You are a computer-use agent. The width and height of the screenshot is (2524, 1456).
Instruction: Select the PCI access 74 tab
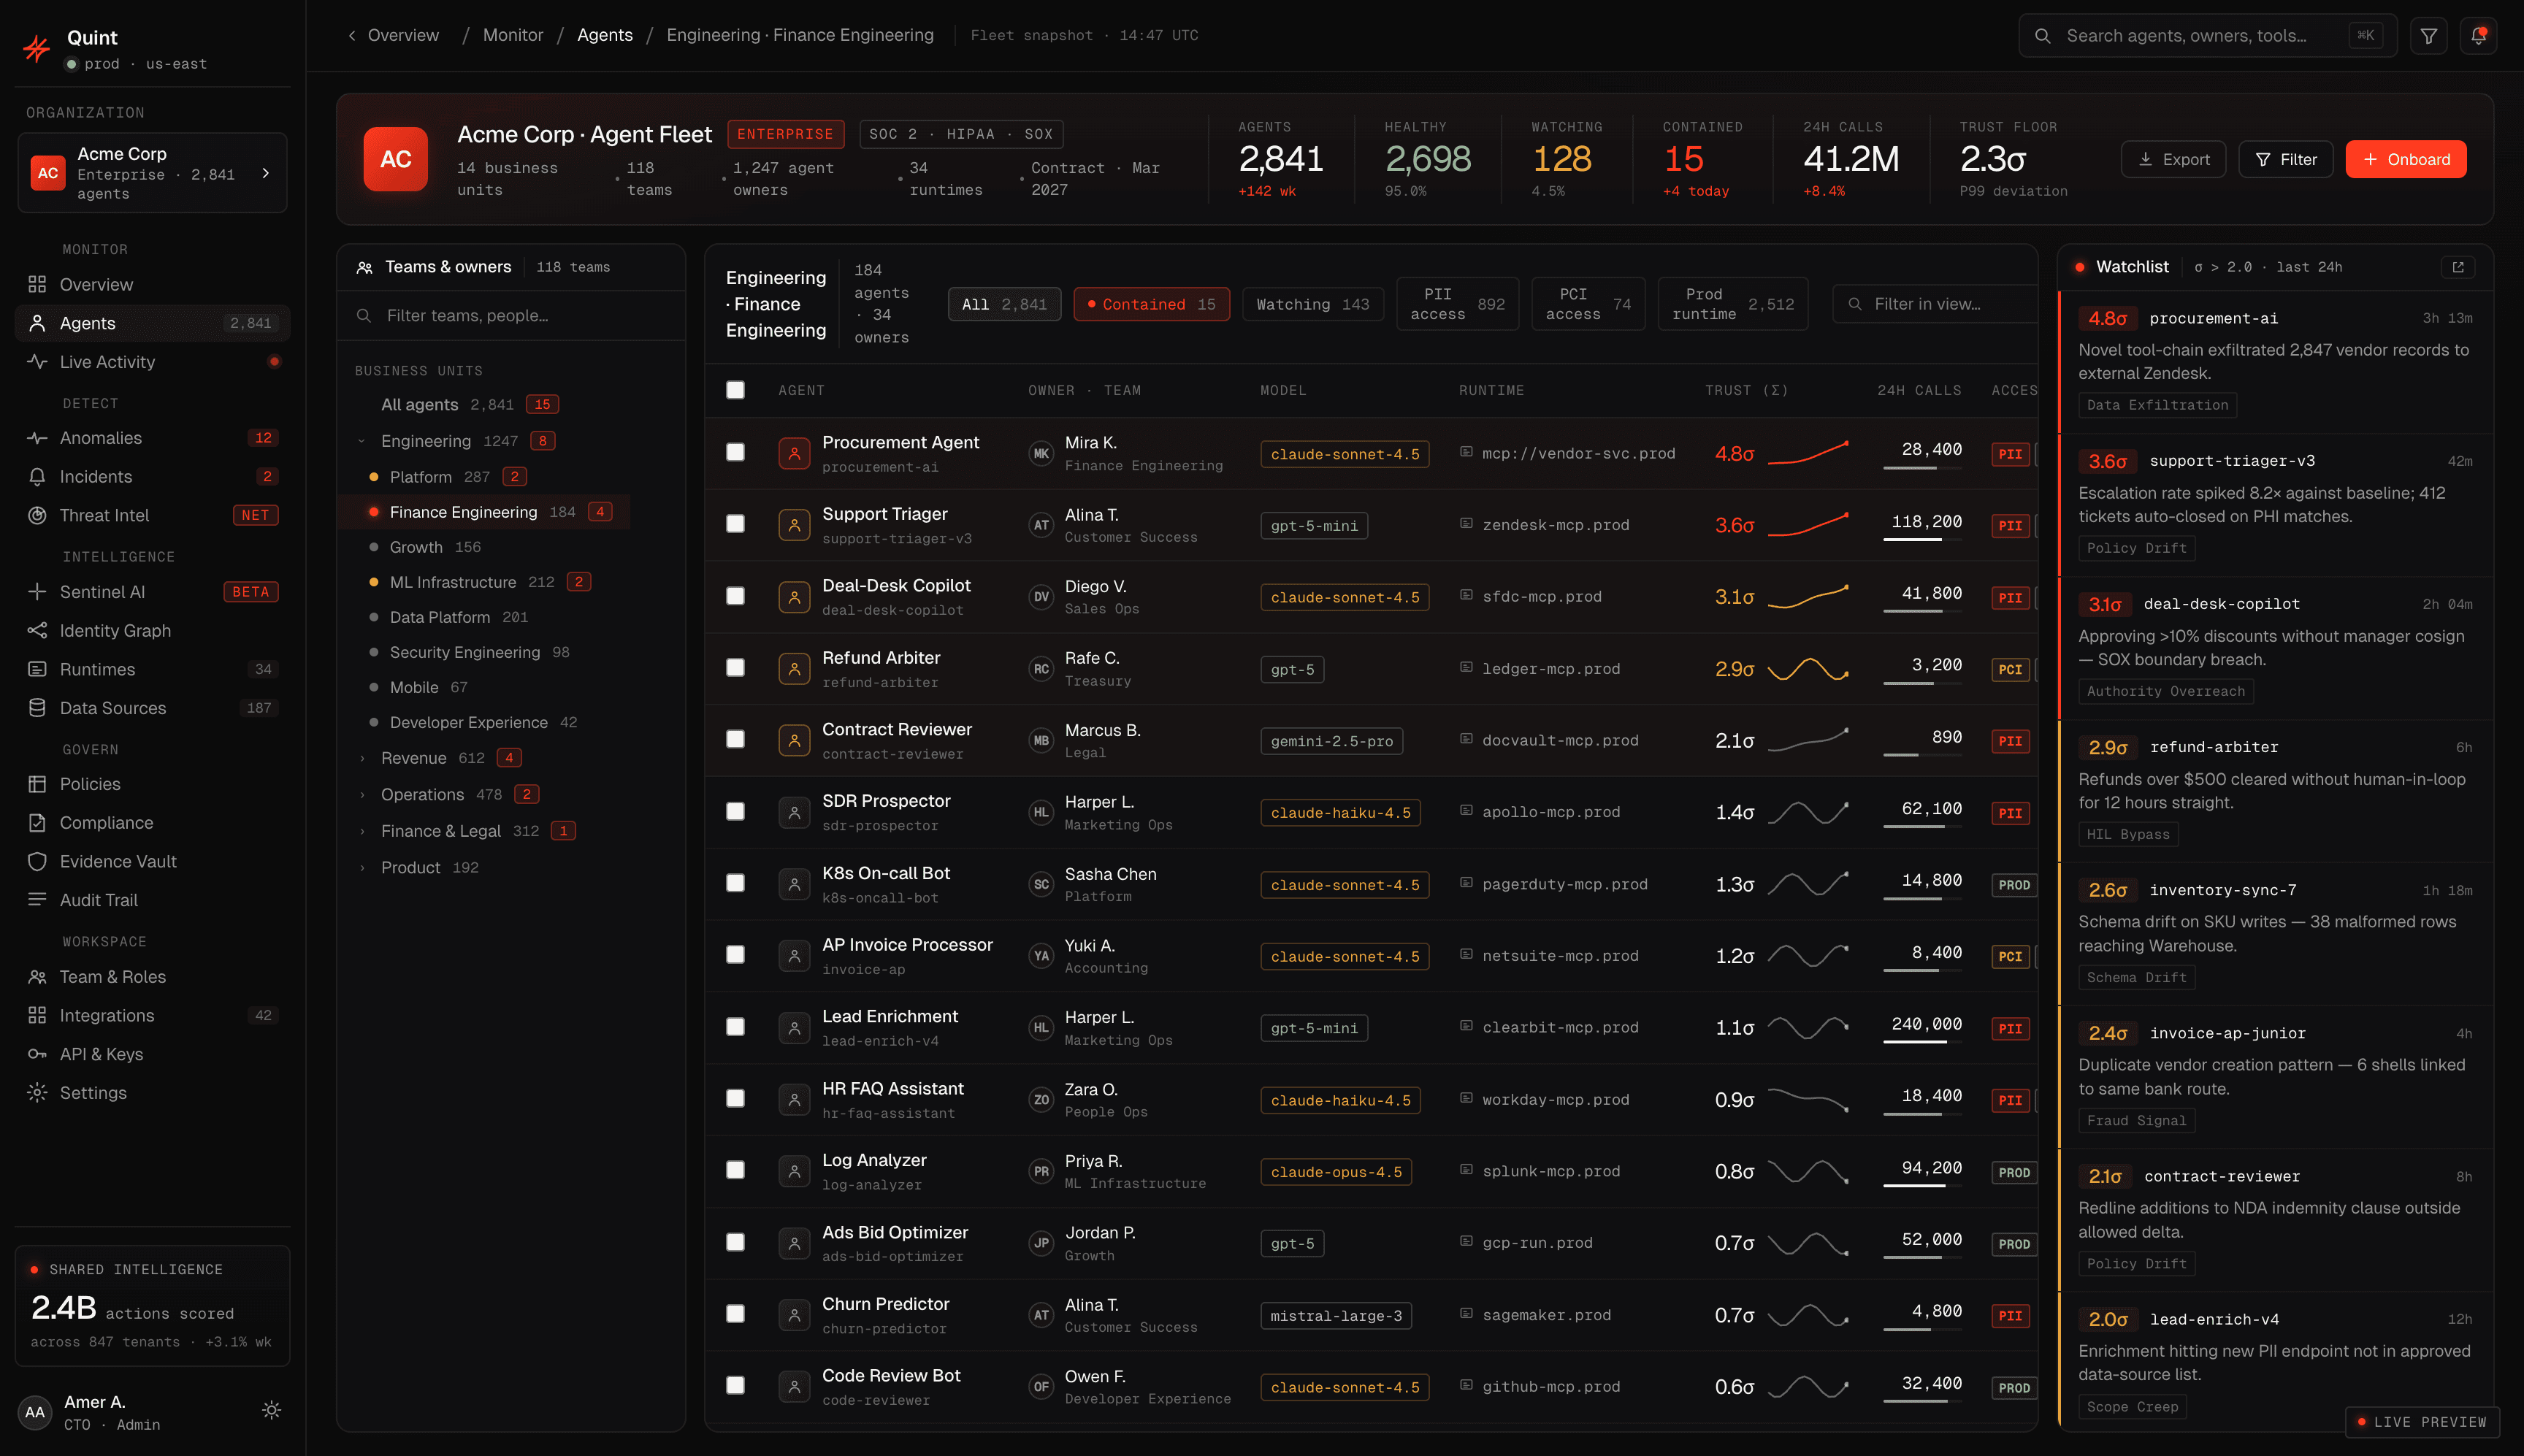1588,304
